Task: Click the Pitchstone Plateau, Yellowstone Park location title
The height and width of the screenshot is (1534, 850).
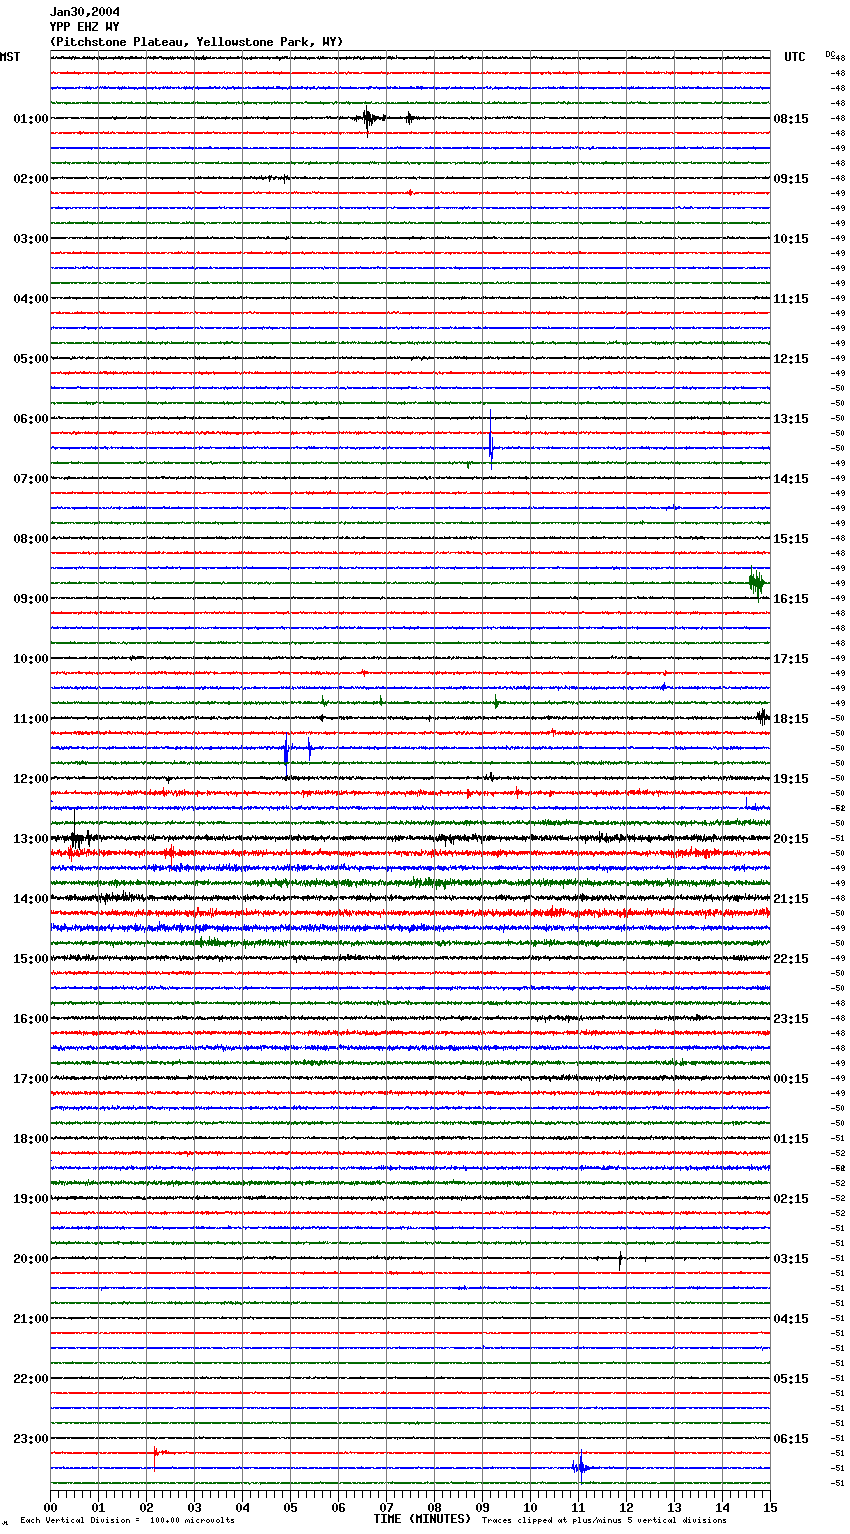Action: pyautogui.click(x=196, y=42)
